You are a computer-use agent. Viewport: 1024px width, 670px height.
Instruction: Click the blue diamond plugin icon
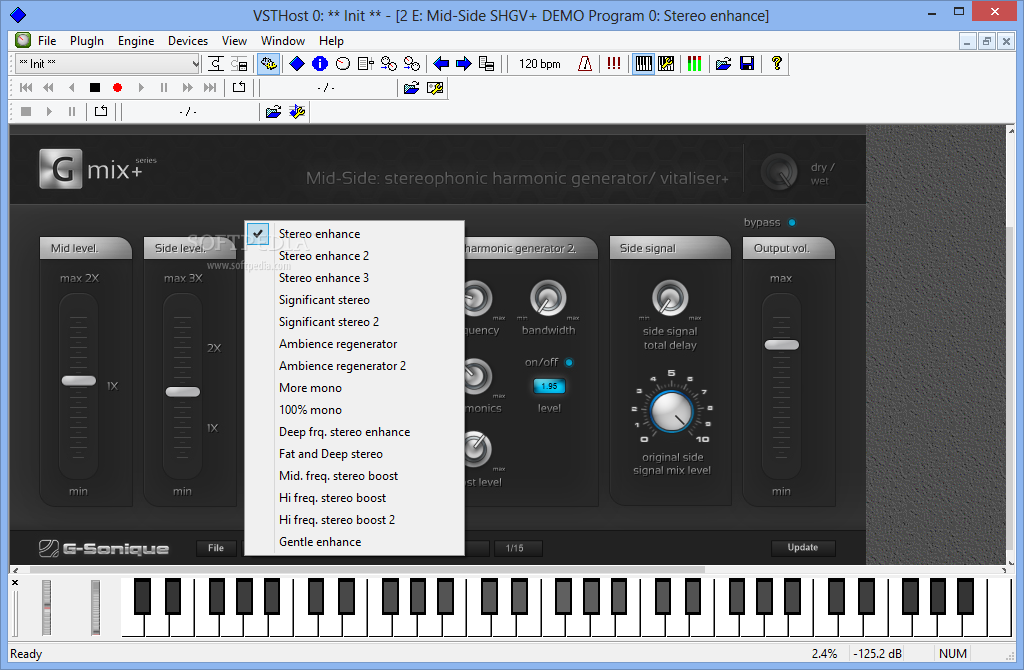point(297,63)
